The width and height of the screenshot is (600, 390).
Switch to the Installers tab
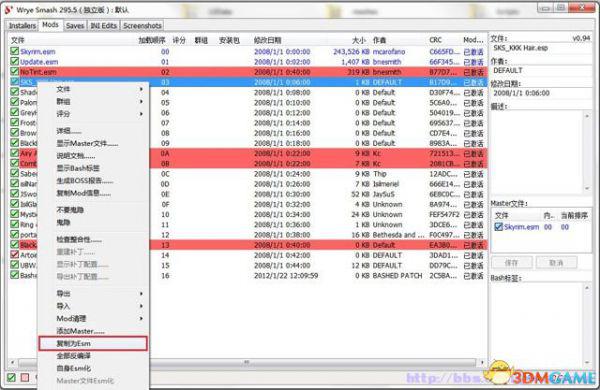[x=22, y=26]
